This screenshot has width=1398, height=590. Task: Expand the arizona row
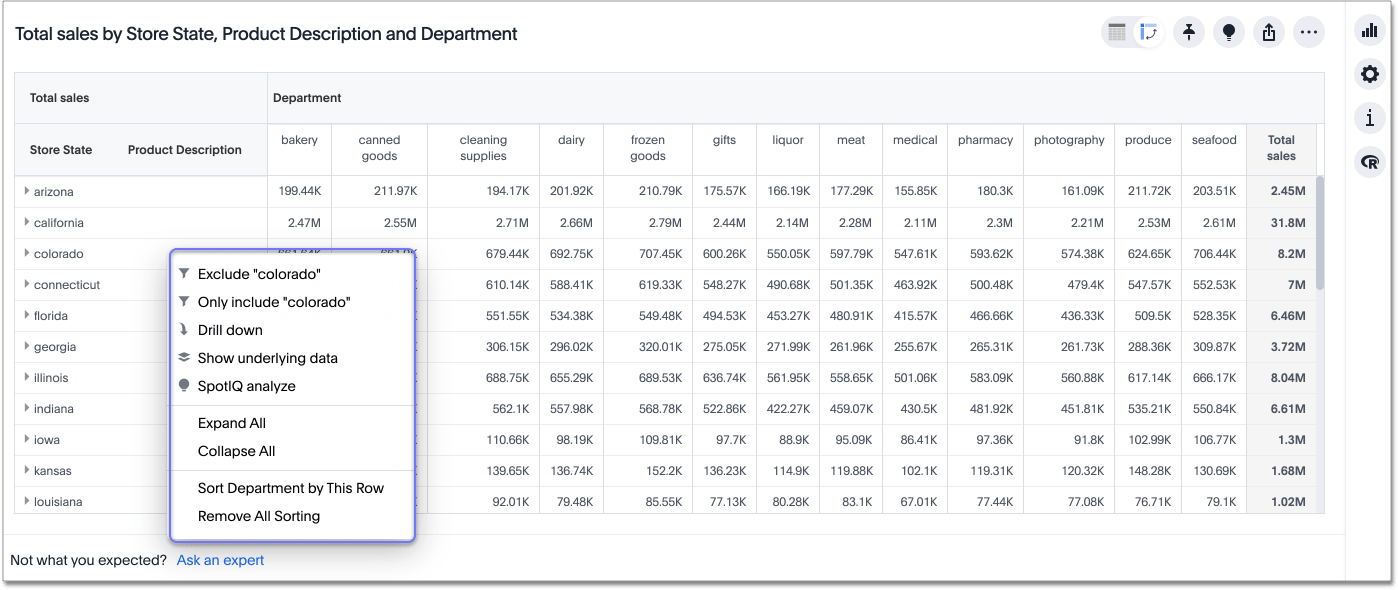[x=27, y=191]
